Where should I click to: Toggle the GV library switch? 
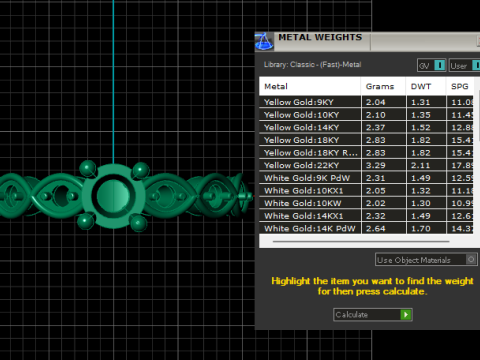pyautogui.click(x=440, y=65)
